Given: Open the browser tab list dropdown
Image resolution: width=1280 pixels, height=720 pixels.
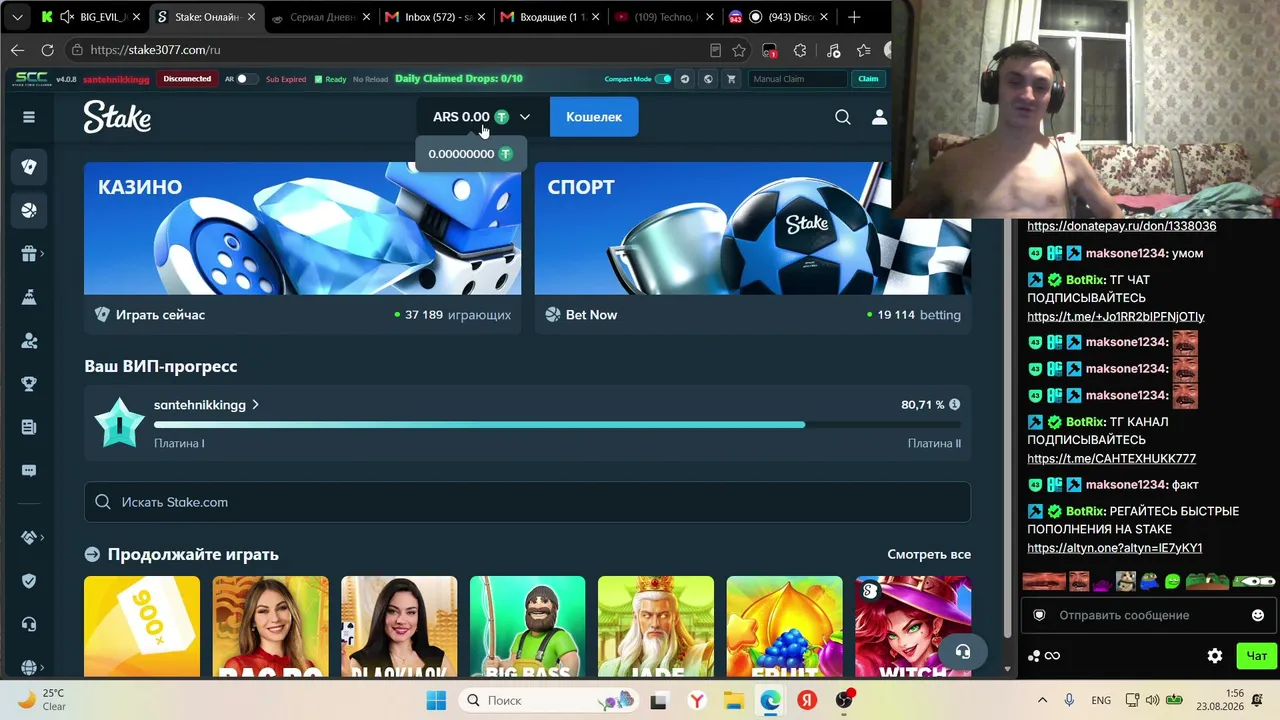Looking at the screenshot, I should pos(18,17).
